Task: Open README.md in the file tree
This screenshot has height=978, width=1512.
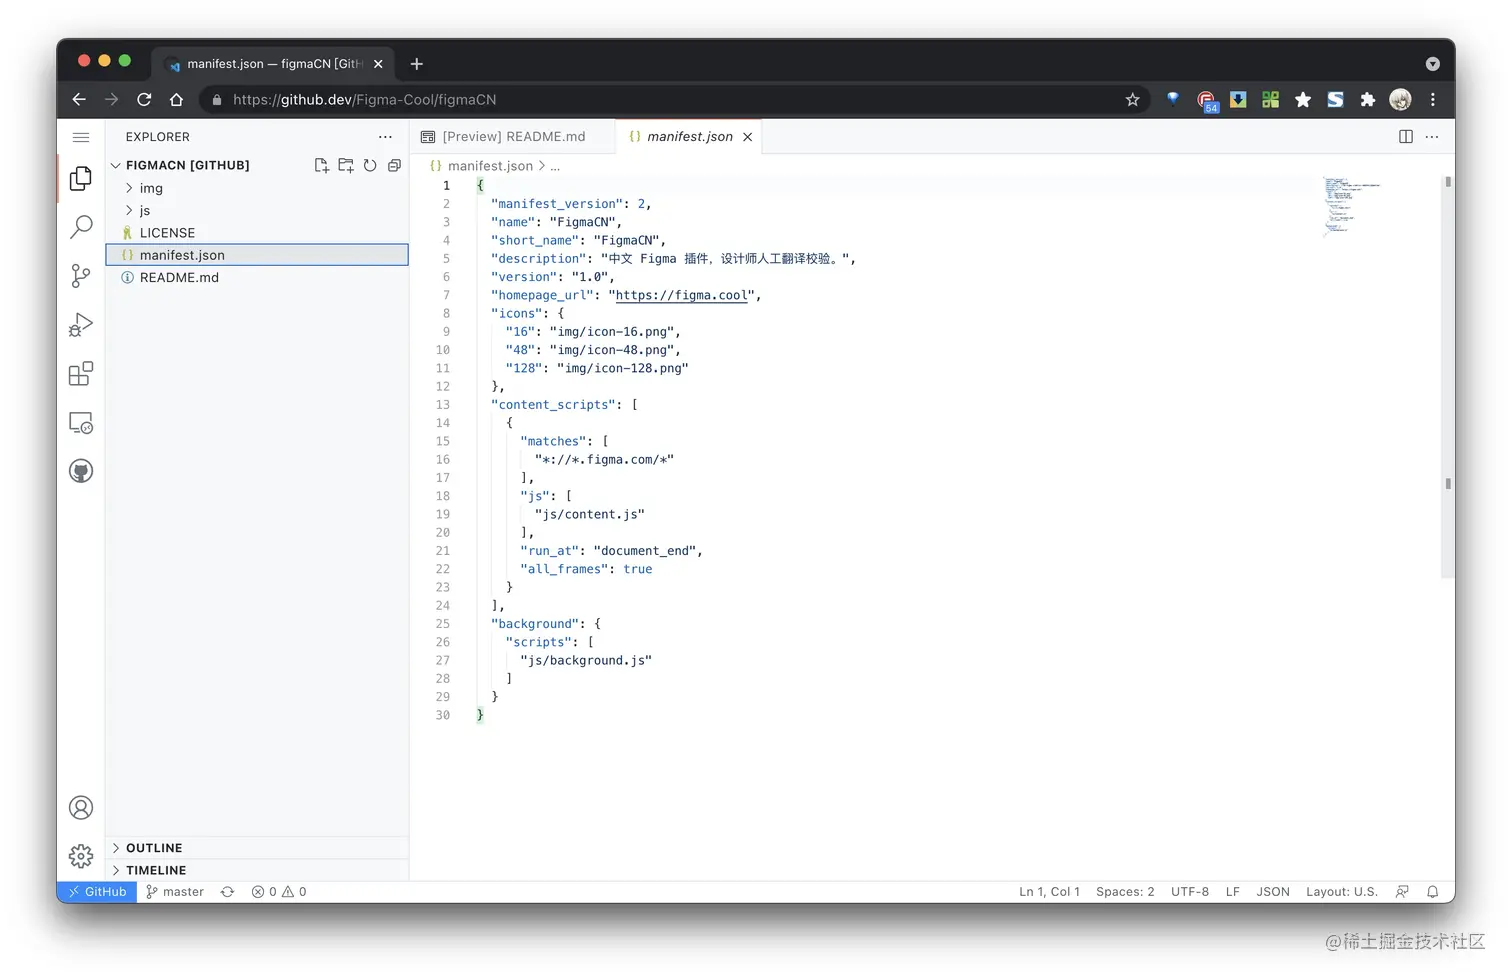Action: 257,278
